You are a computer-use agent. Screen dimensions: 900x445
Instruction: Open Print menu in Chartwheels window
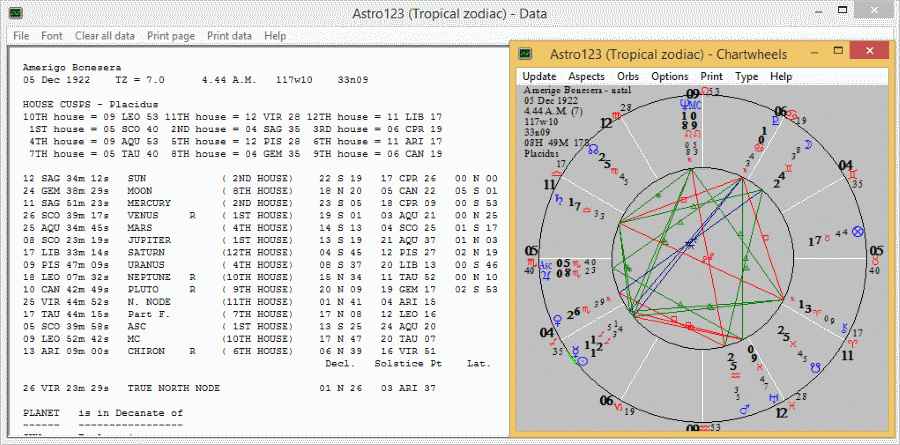point(711,76)
